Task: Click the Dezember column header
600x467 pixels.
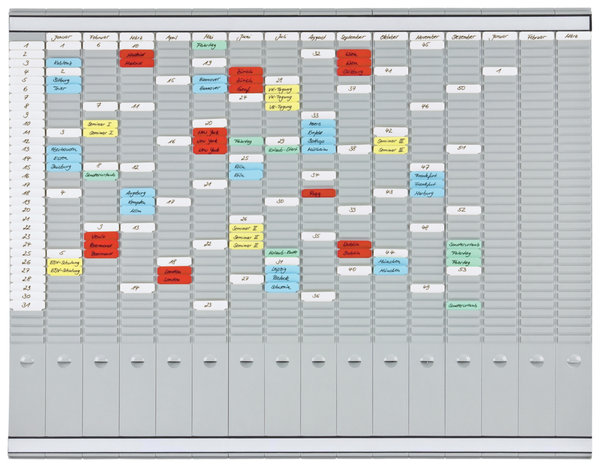Action: (x=462, y=35)
